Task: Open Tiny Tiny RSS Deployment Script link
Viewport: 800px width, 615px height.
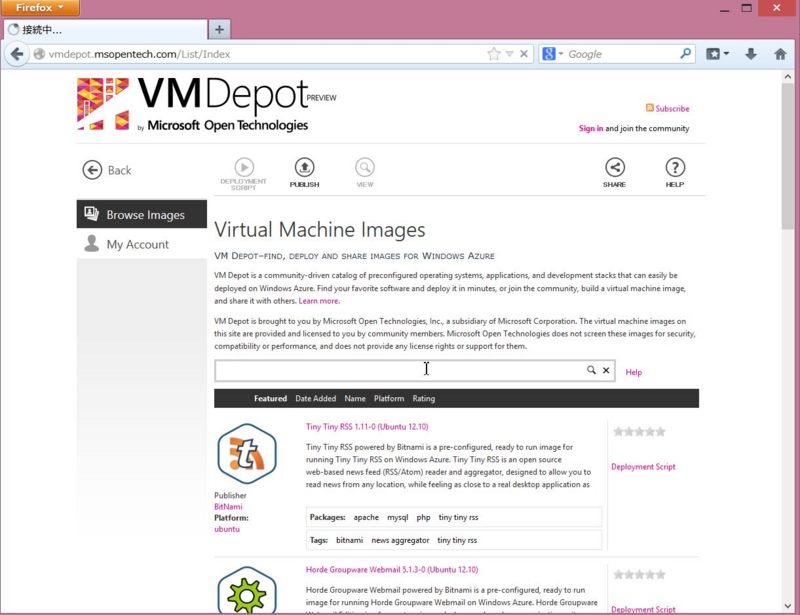Action: (643, 466)
